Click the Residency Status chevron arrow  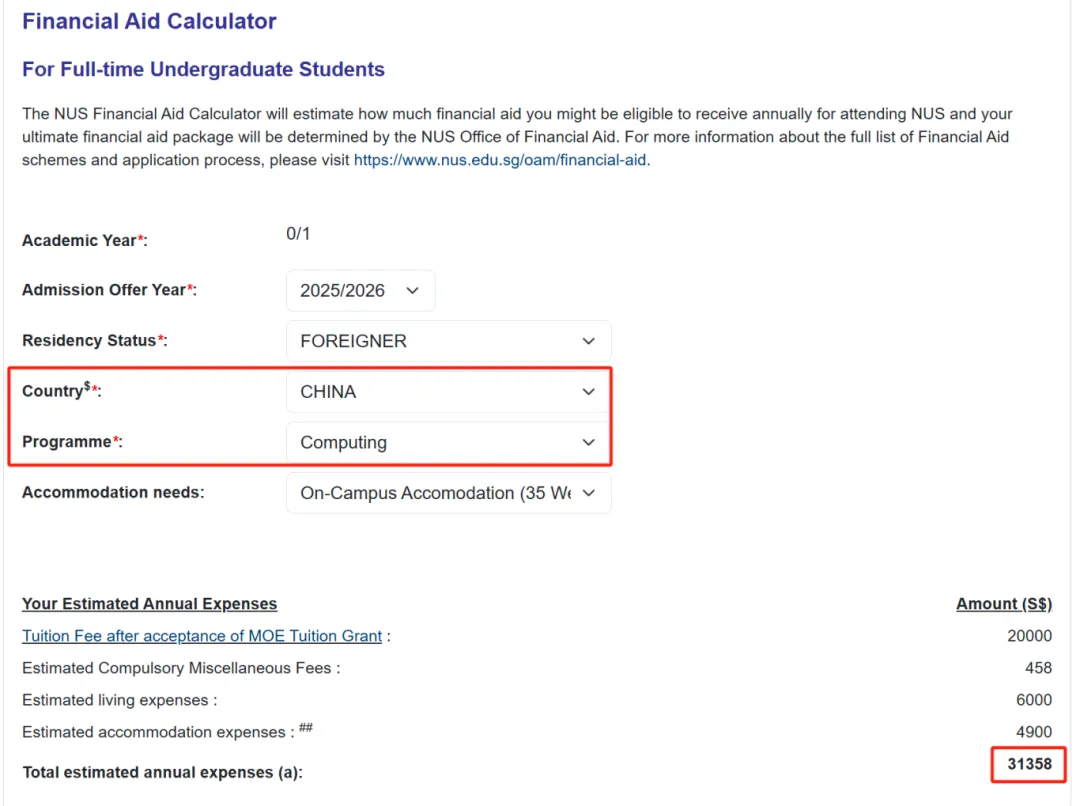[x=588, y=341]
